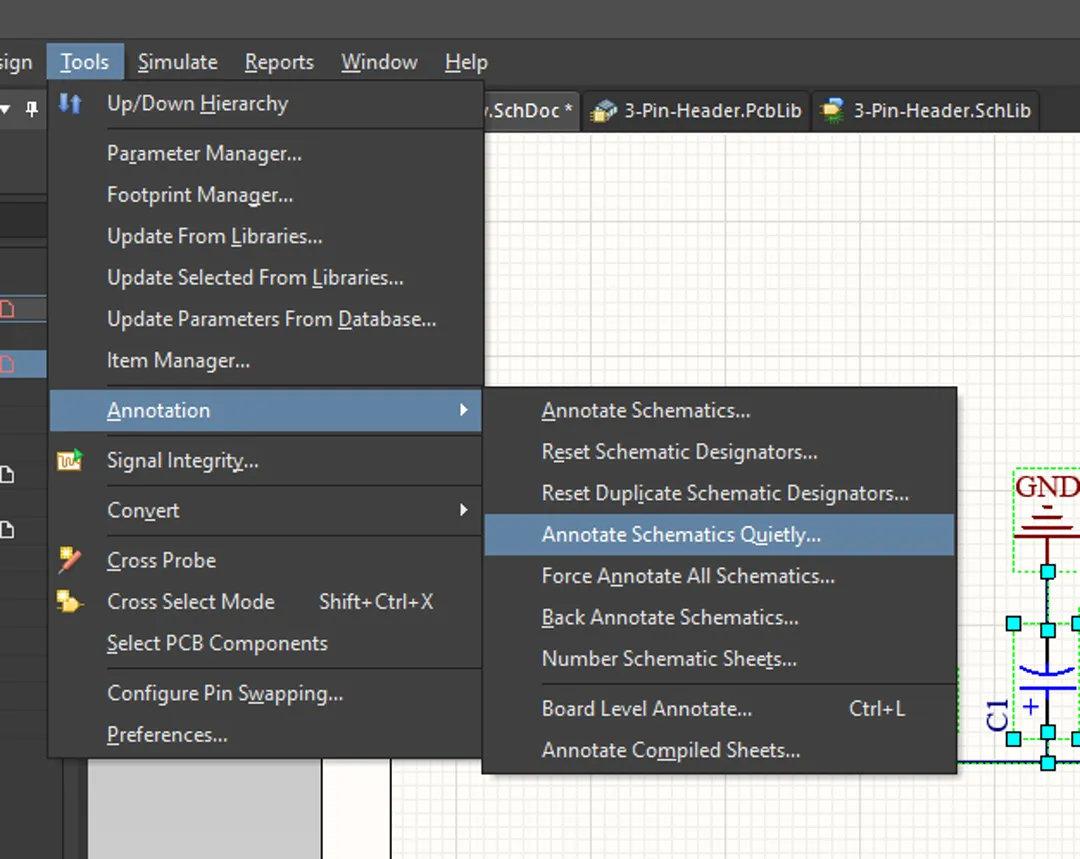Expand the Annotation submenu
Screen dimensions: 1080x859
pos(158,410)
